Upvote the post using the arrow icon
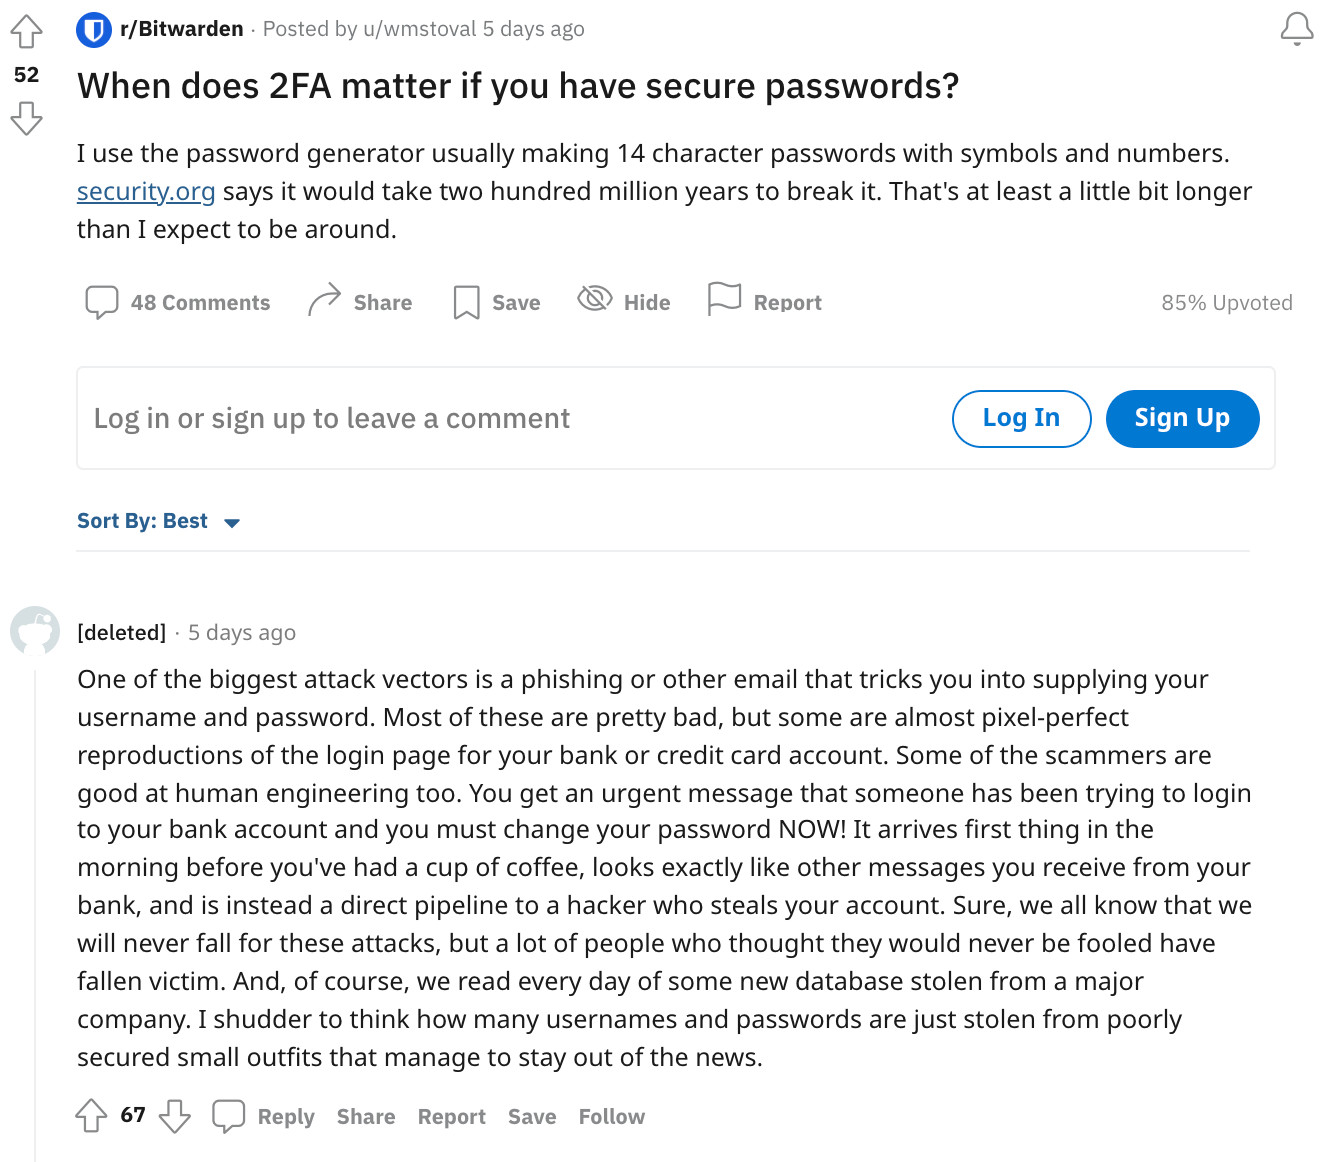The image size is (1320, 1162). pyautogui.click(x=26, y=29)
